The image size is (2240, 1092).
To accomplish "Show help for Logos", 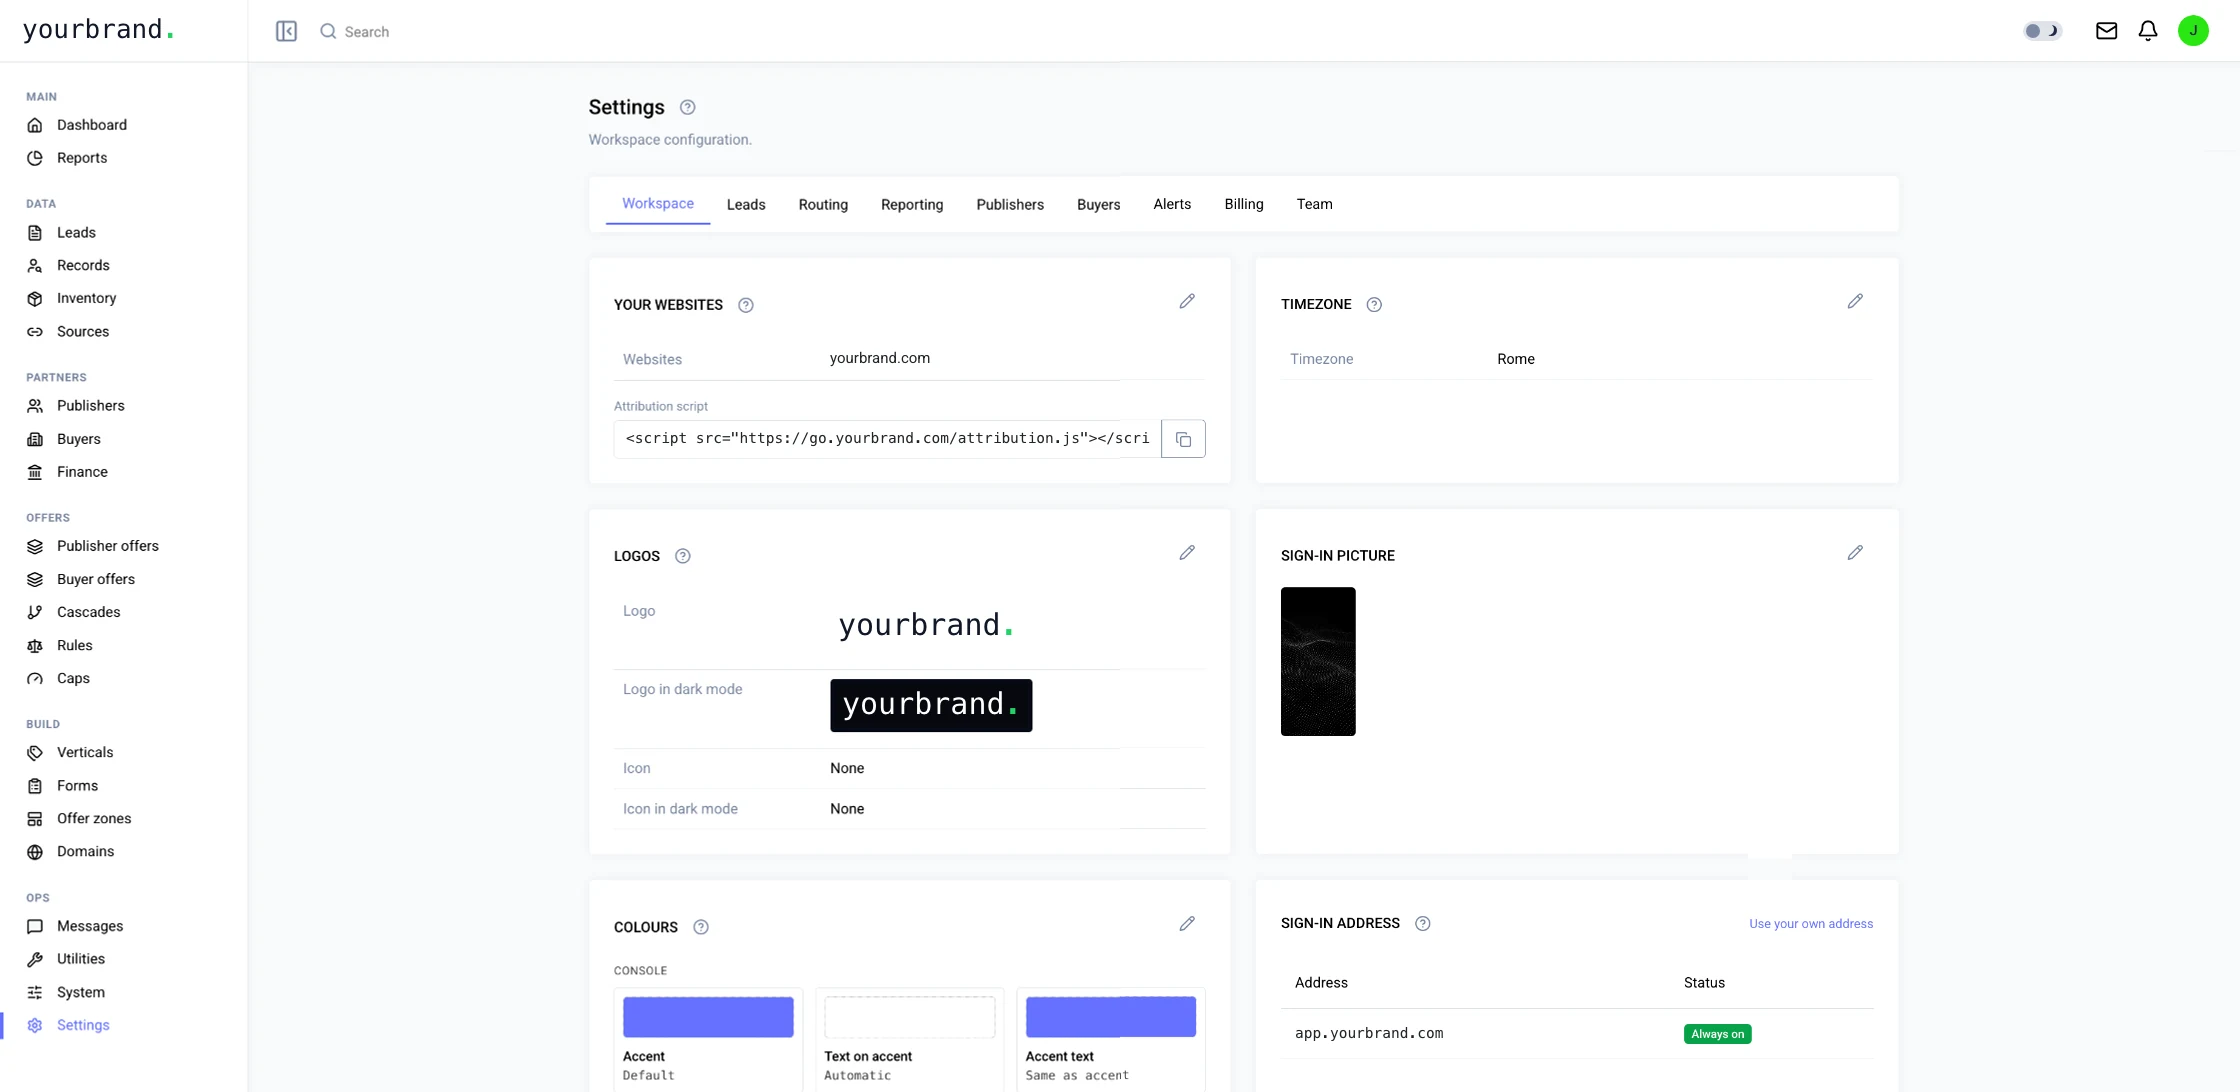I will pos(683,556).
